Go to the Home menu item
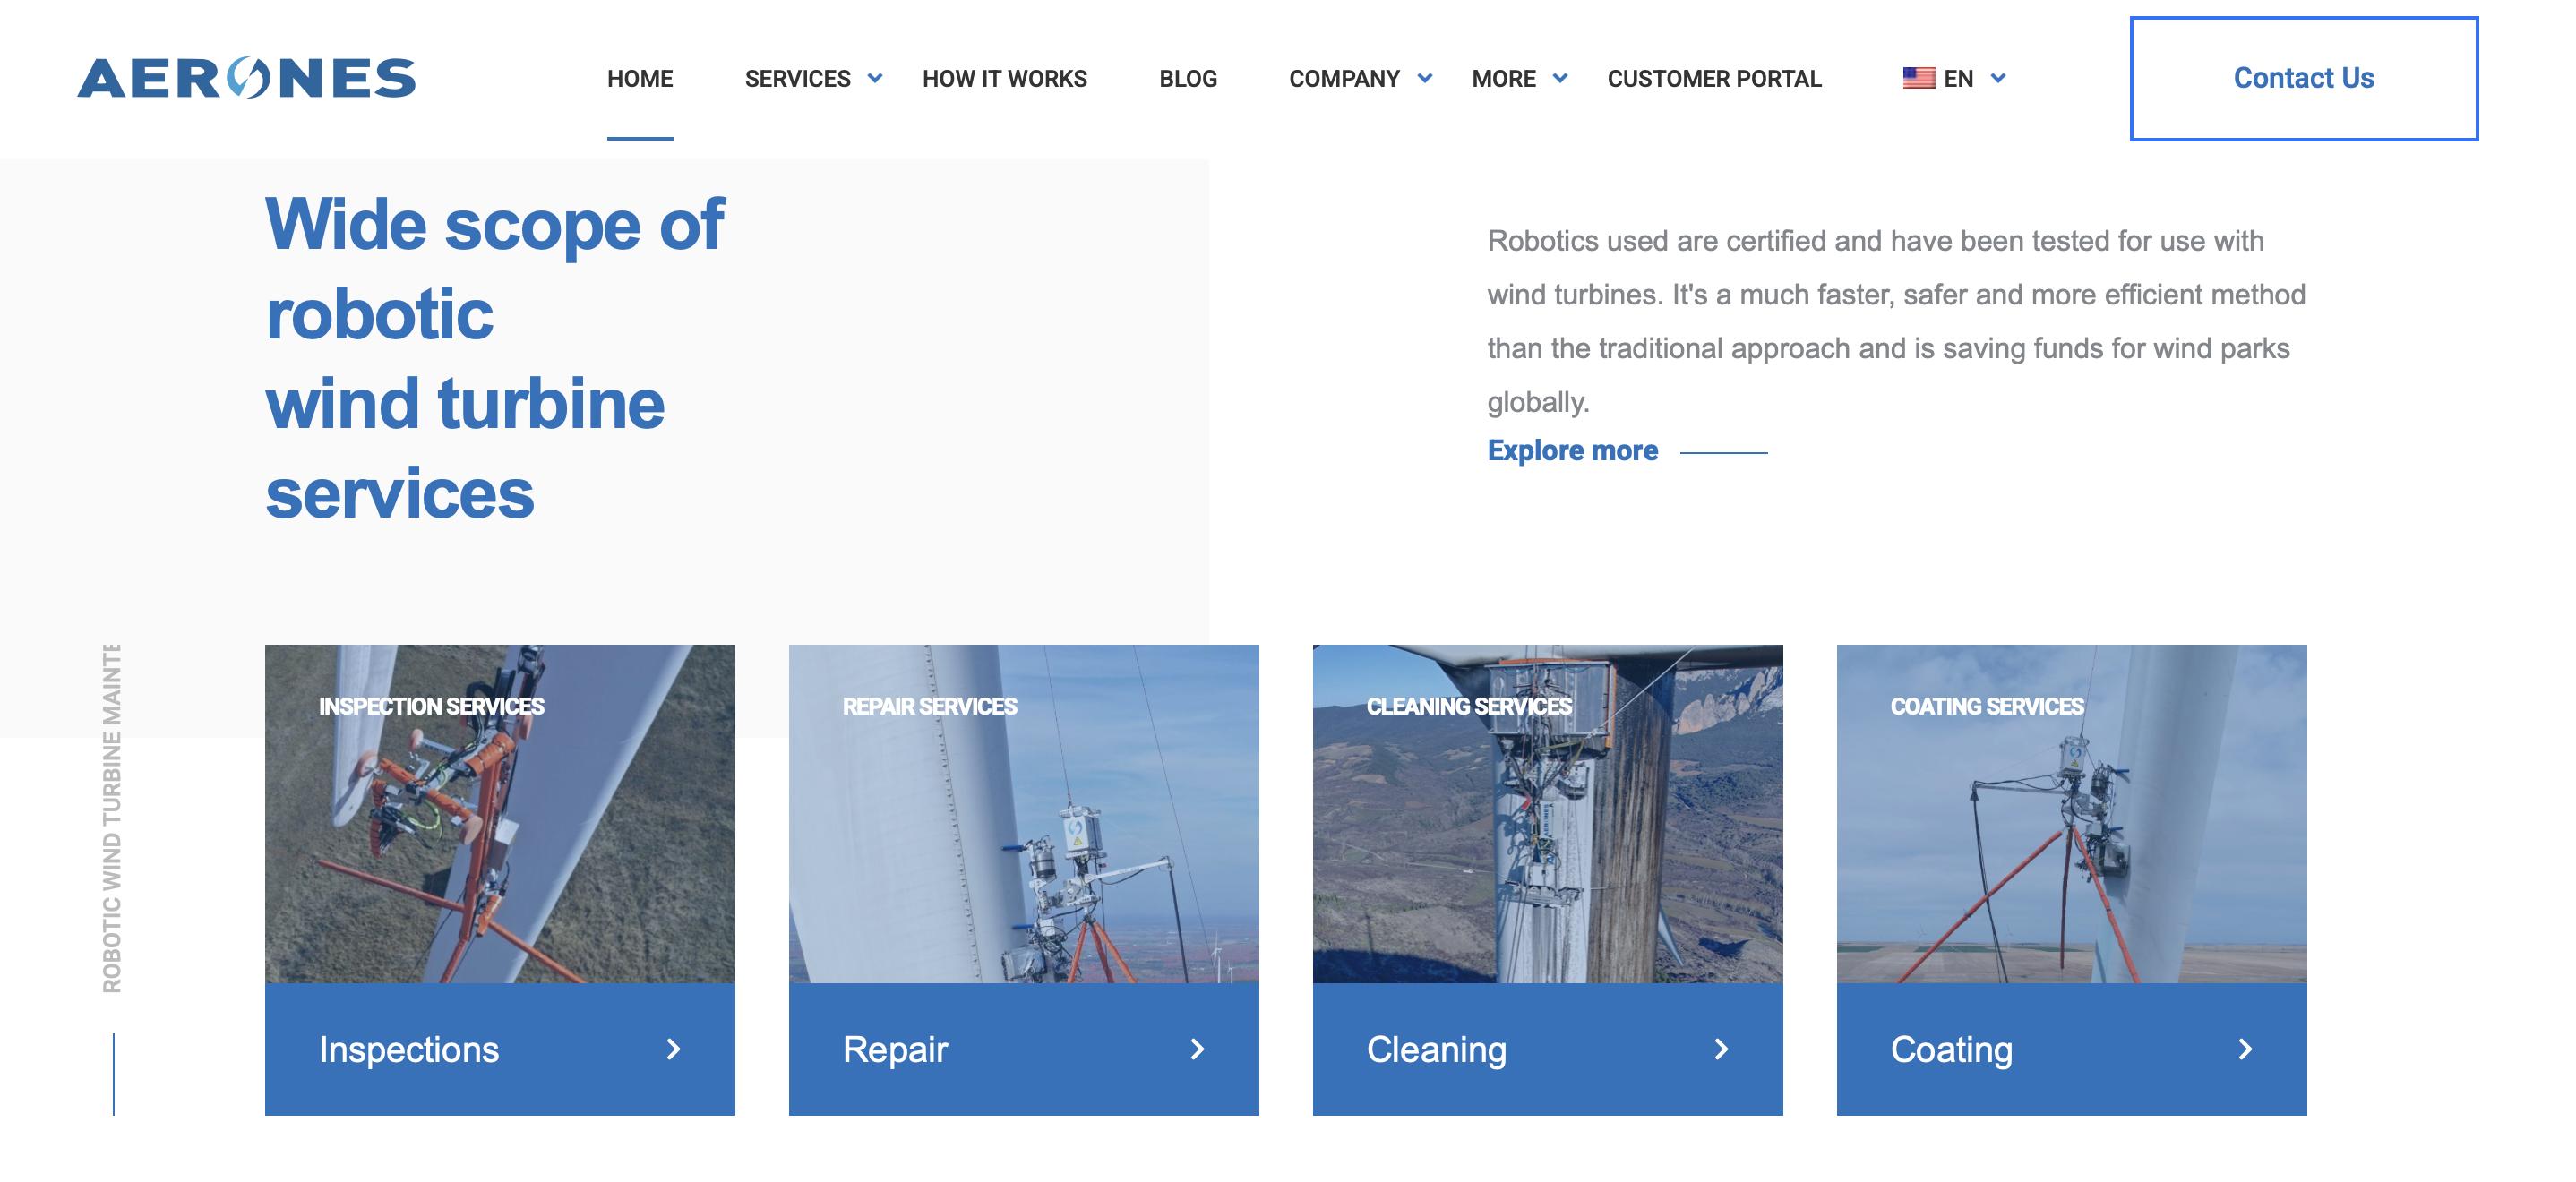The height and width of the screenshot is (1182, 2576). point(640,78)
